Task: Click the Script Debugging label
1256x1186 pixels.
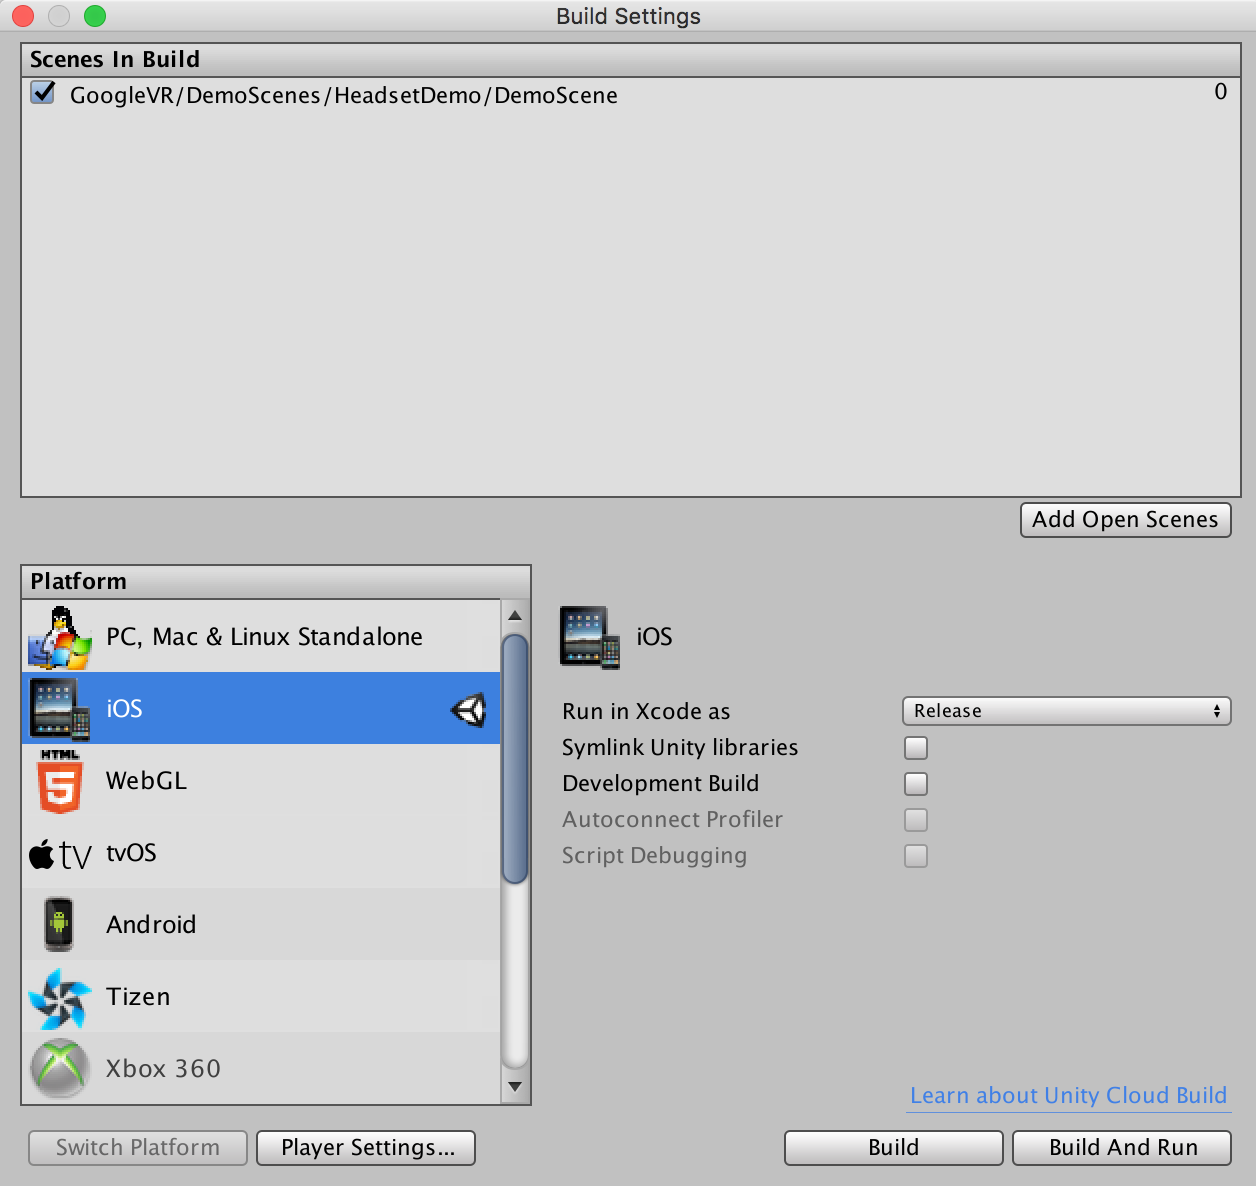Action: (654, 856)
